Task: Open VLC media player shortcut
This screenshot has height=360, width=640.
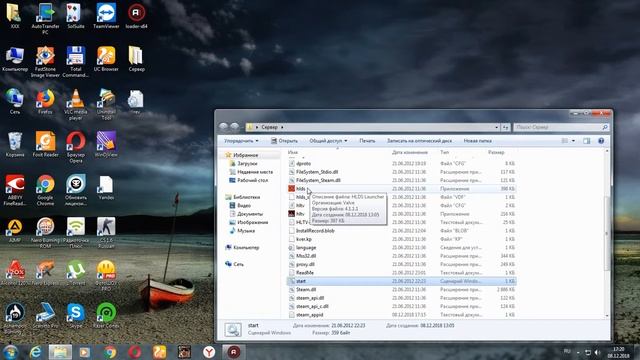Action: coord(76,104)
